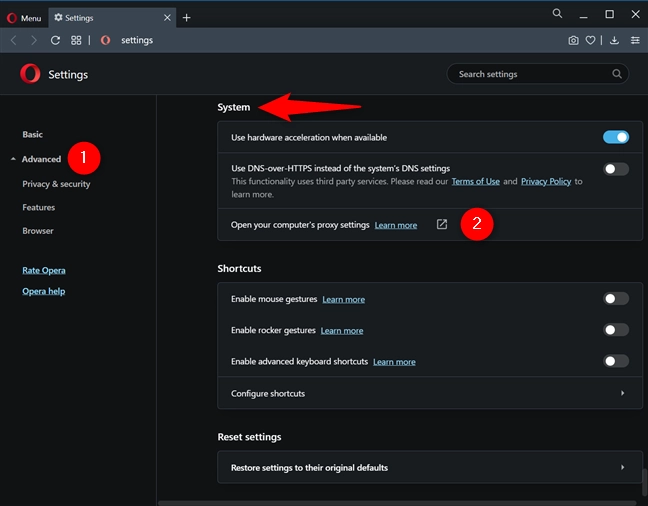Open the Opera Menu button
Screen dimensions: 648x506
click(24, 18)
